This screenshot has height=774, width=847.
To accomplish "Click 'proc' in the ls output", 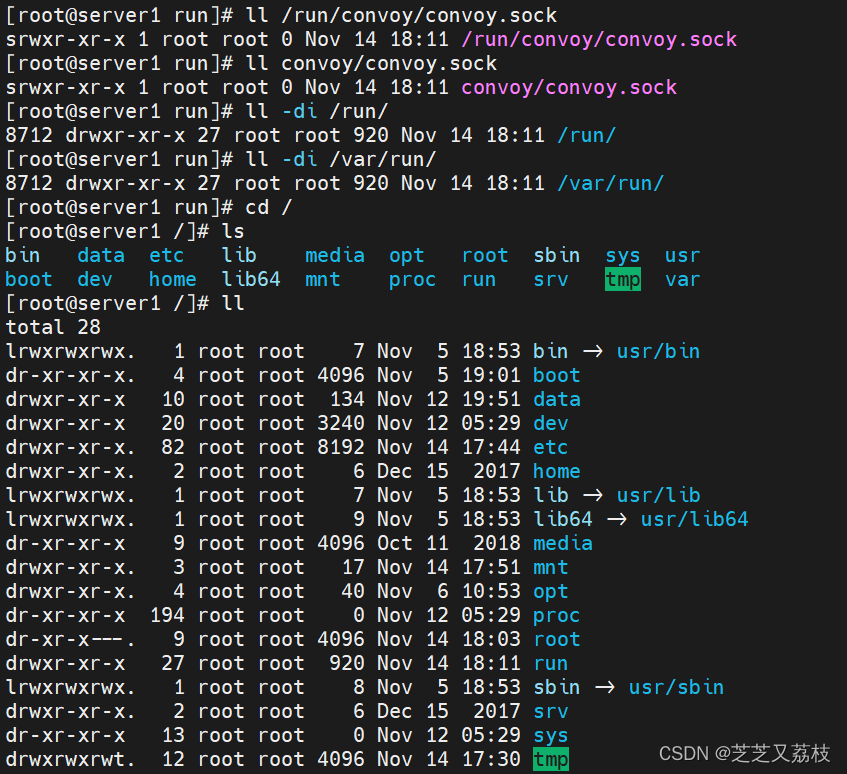I will [413, 280].
